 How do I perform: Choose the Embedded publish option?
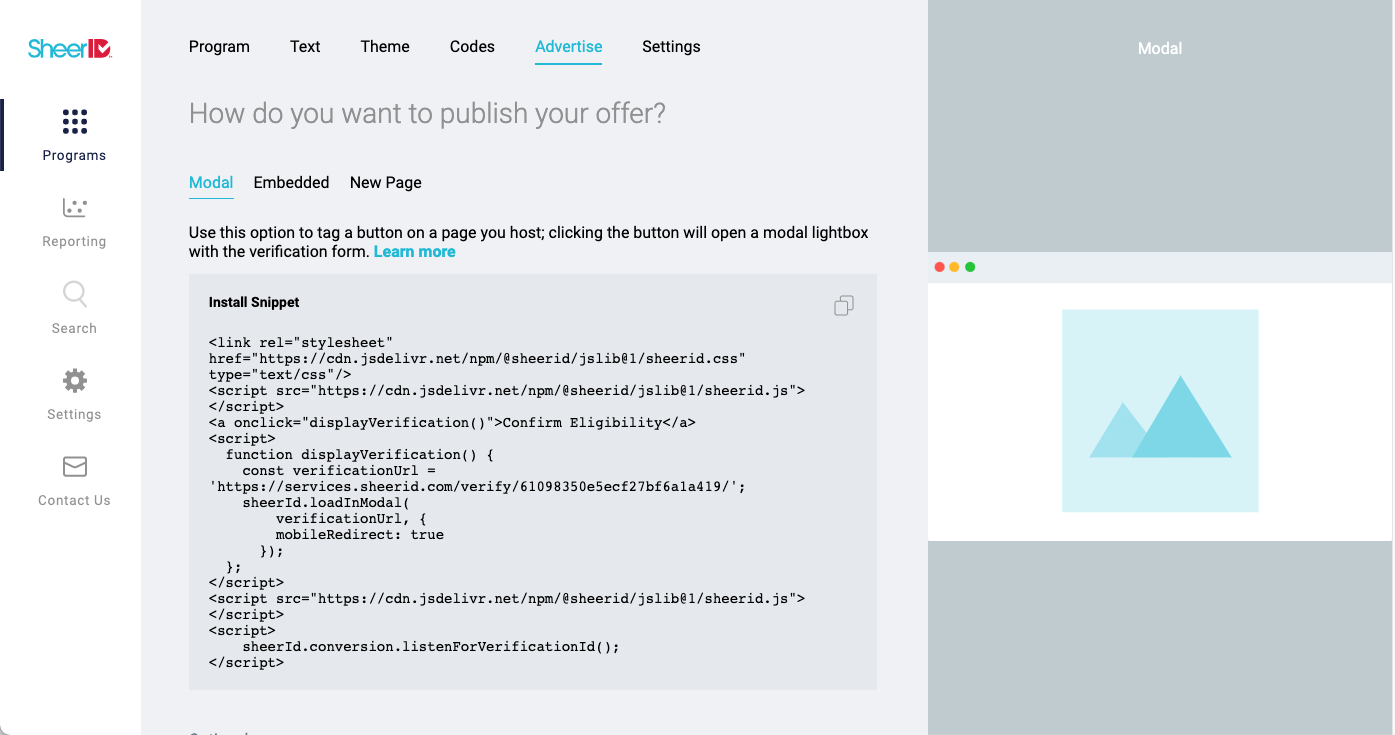(291, 182)
